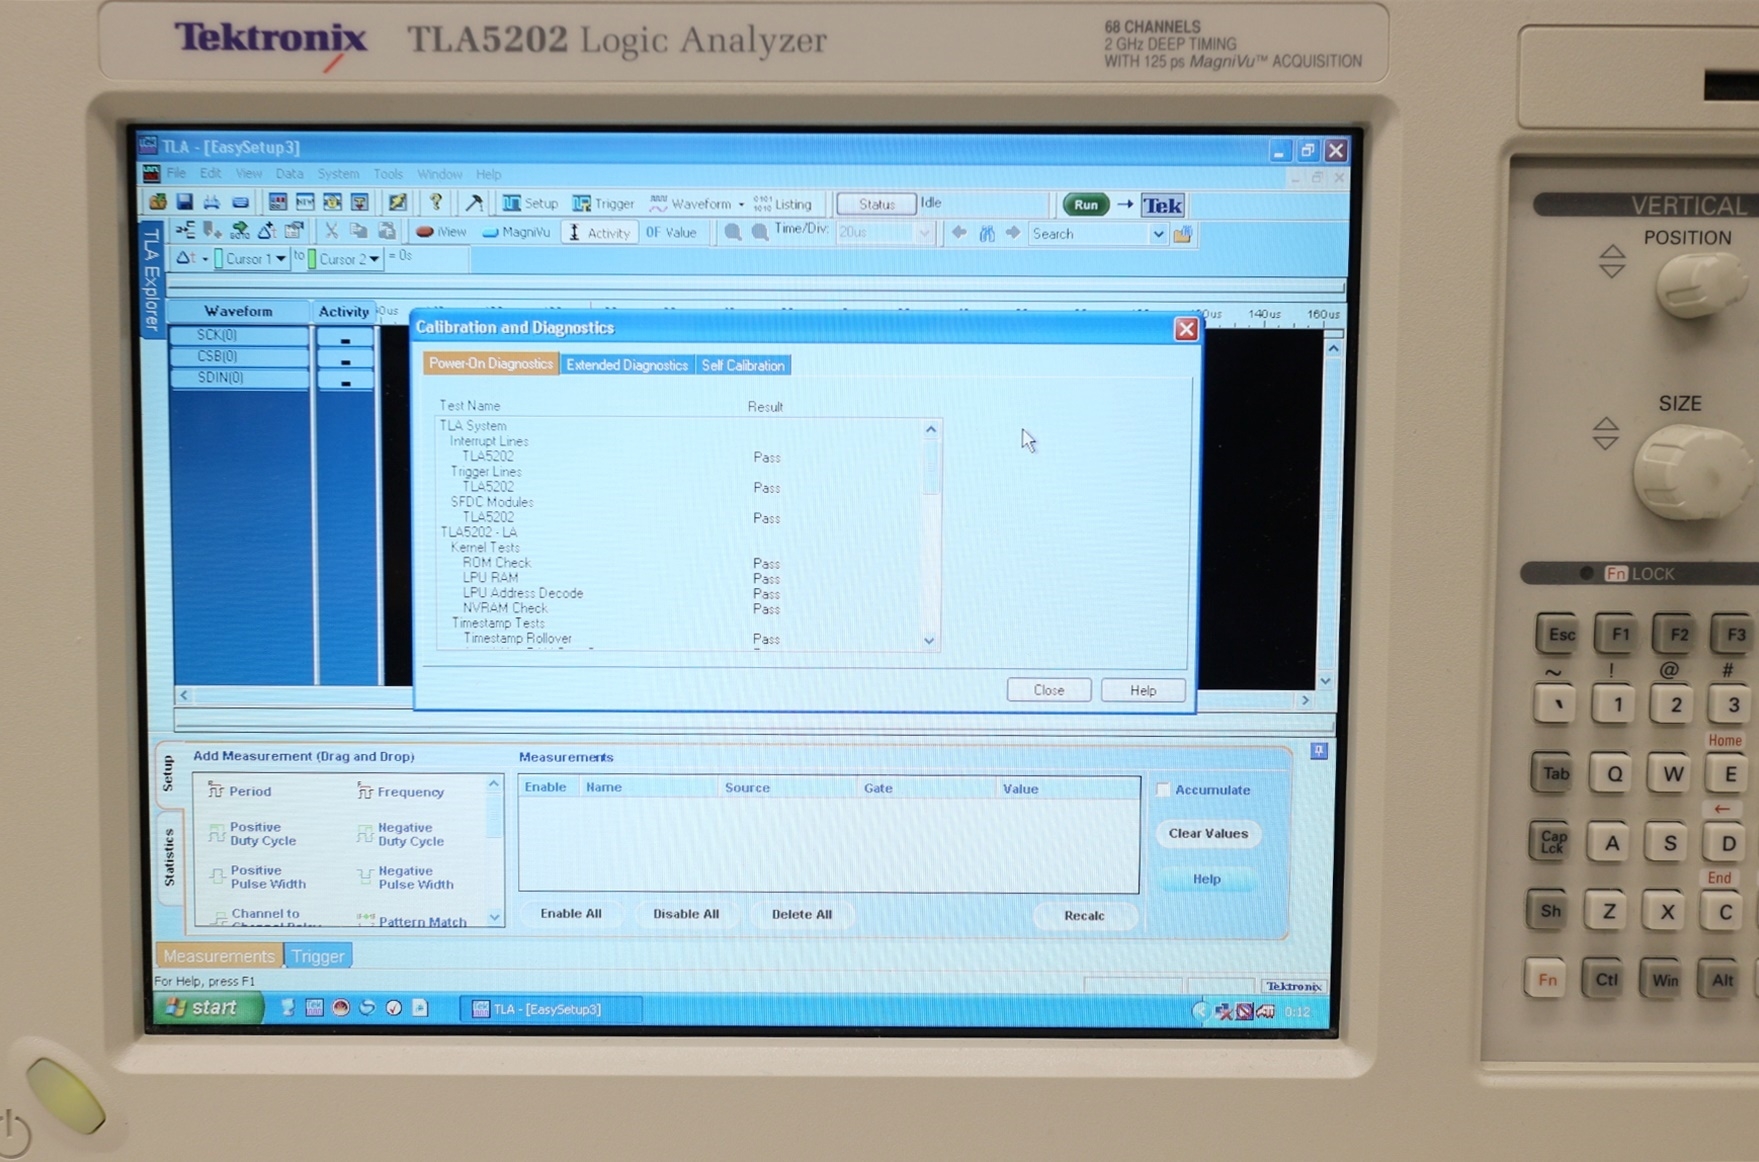Toggle the Activity indicator button

[600, 232]
